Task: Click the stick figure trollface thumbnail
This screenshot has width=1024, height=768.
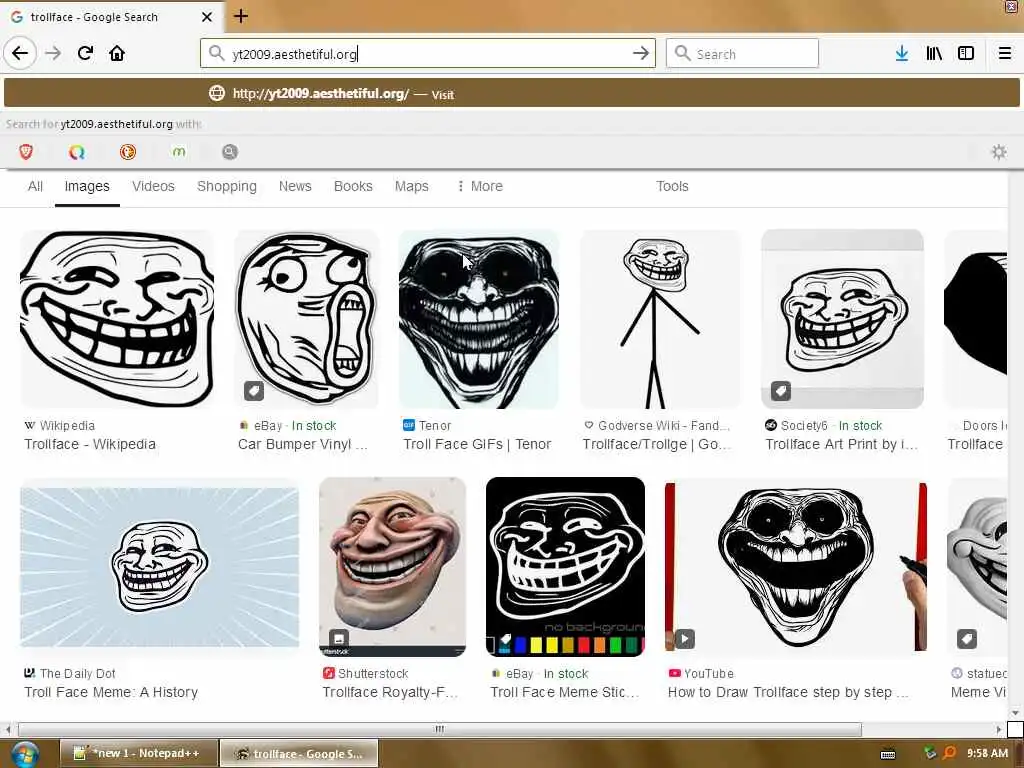Action: coord(660,319)
